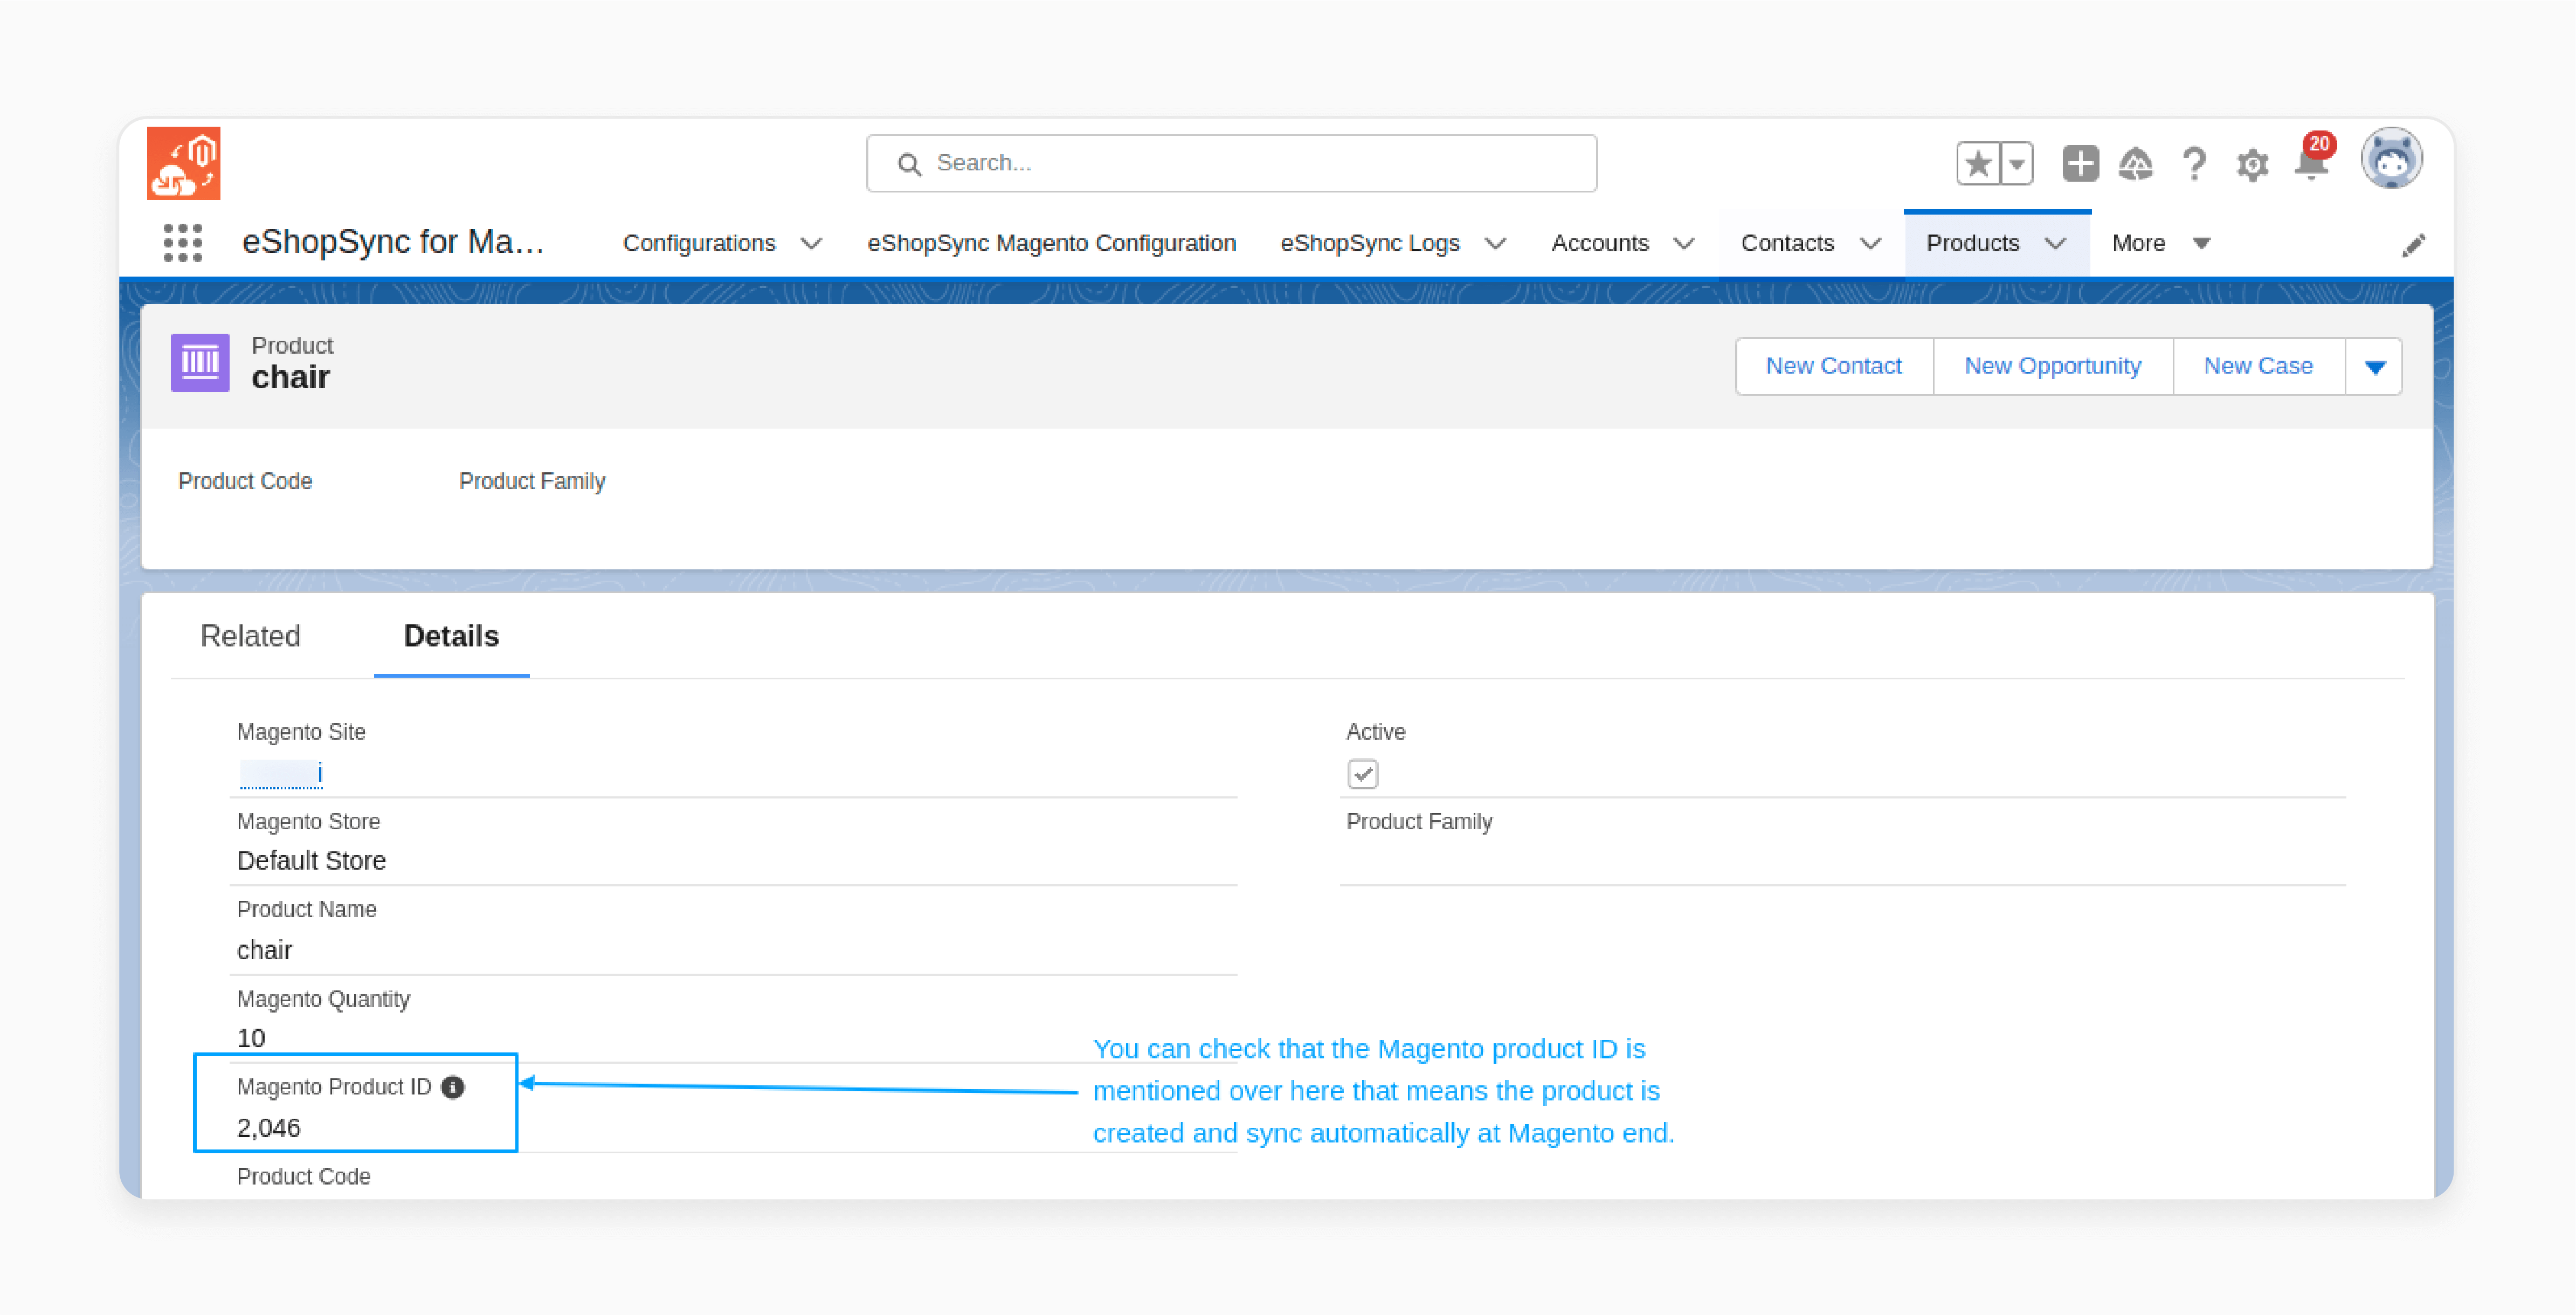This screenshot has height=1315, width=2576.
Task: Expand the Configurations tab chevron
Action: pos(811,244)
